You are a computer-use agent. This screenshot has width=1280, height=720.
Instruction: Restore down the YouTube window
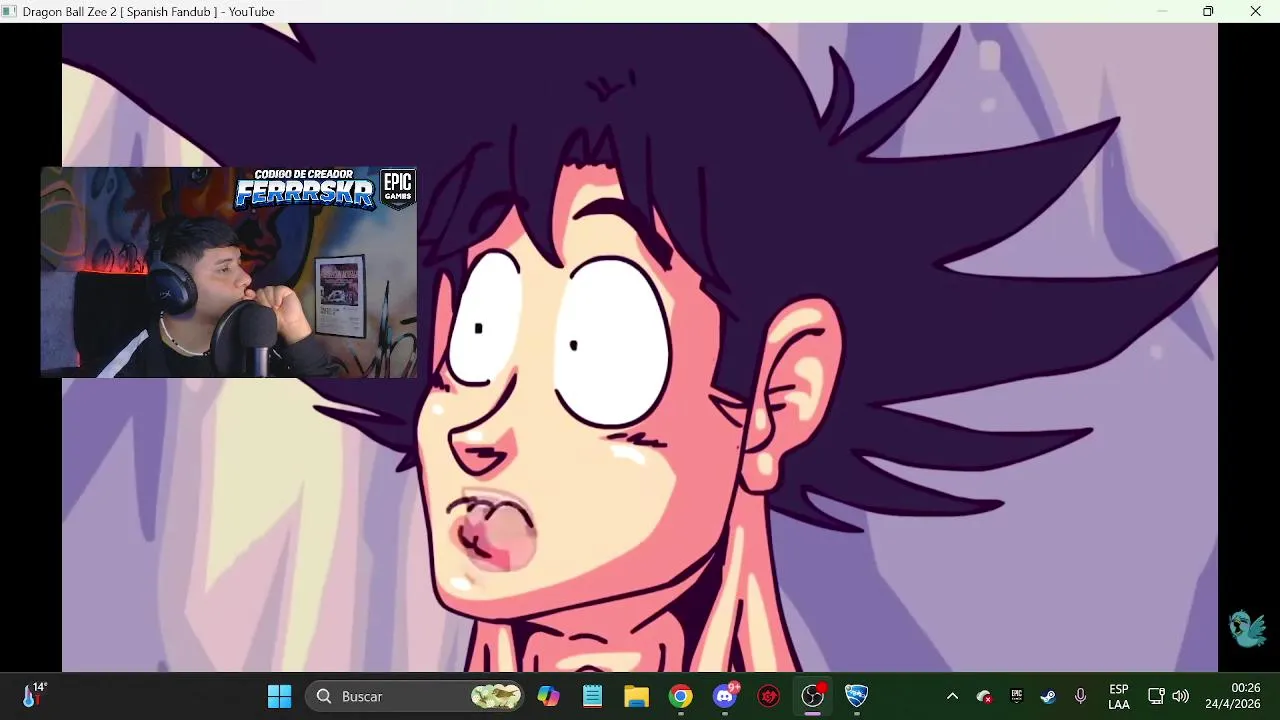(x=1208, y=11)
